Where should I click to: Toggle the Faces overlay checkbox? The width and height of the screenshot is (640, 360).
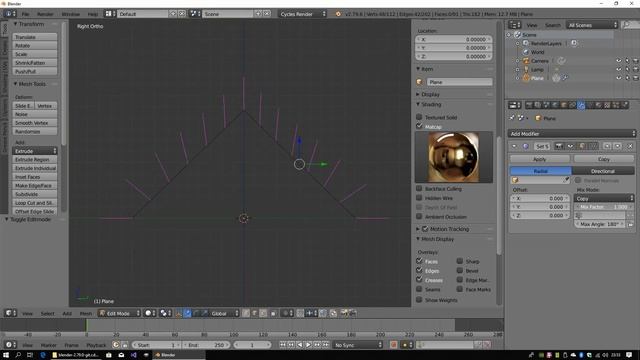click(419, 261)
